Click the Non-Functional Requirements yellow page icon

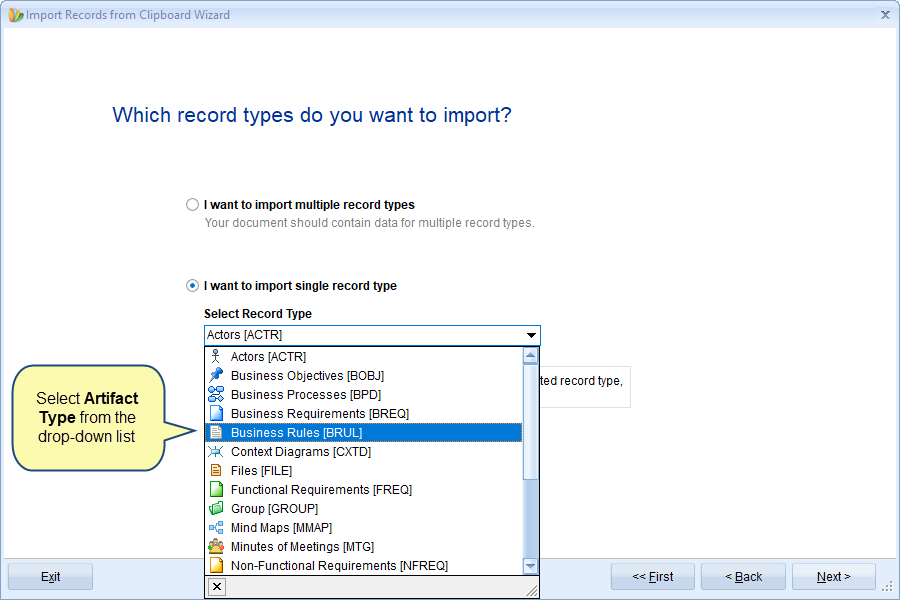point(216,565)
